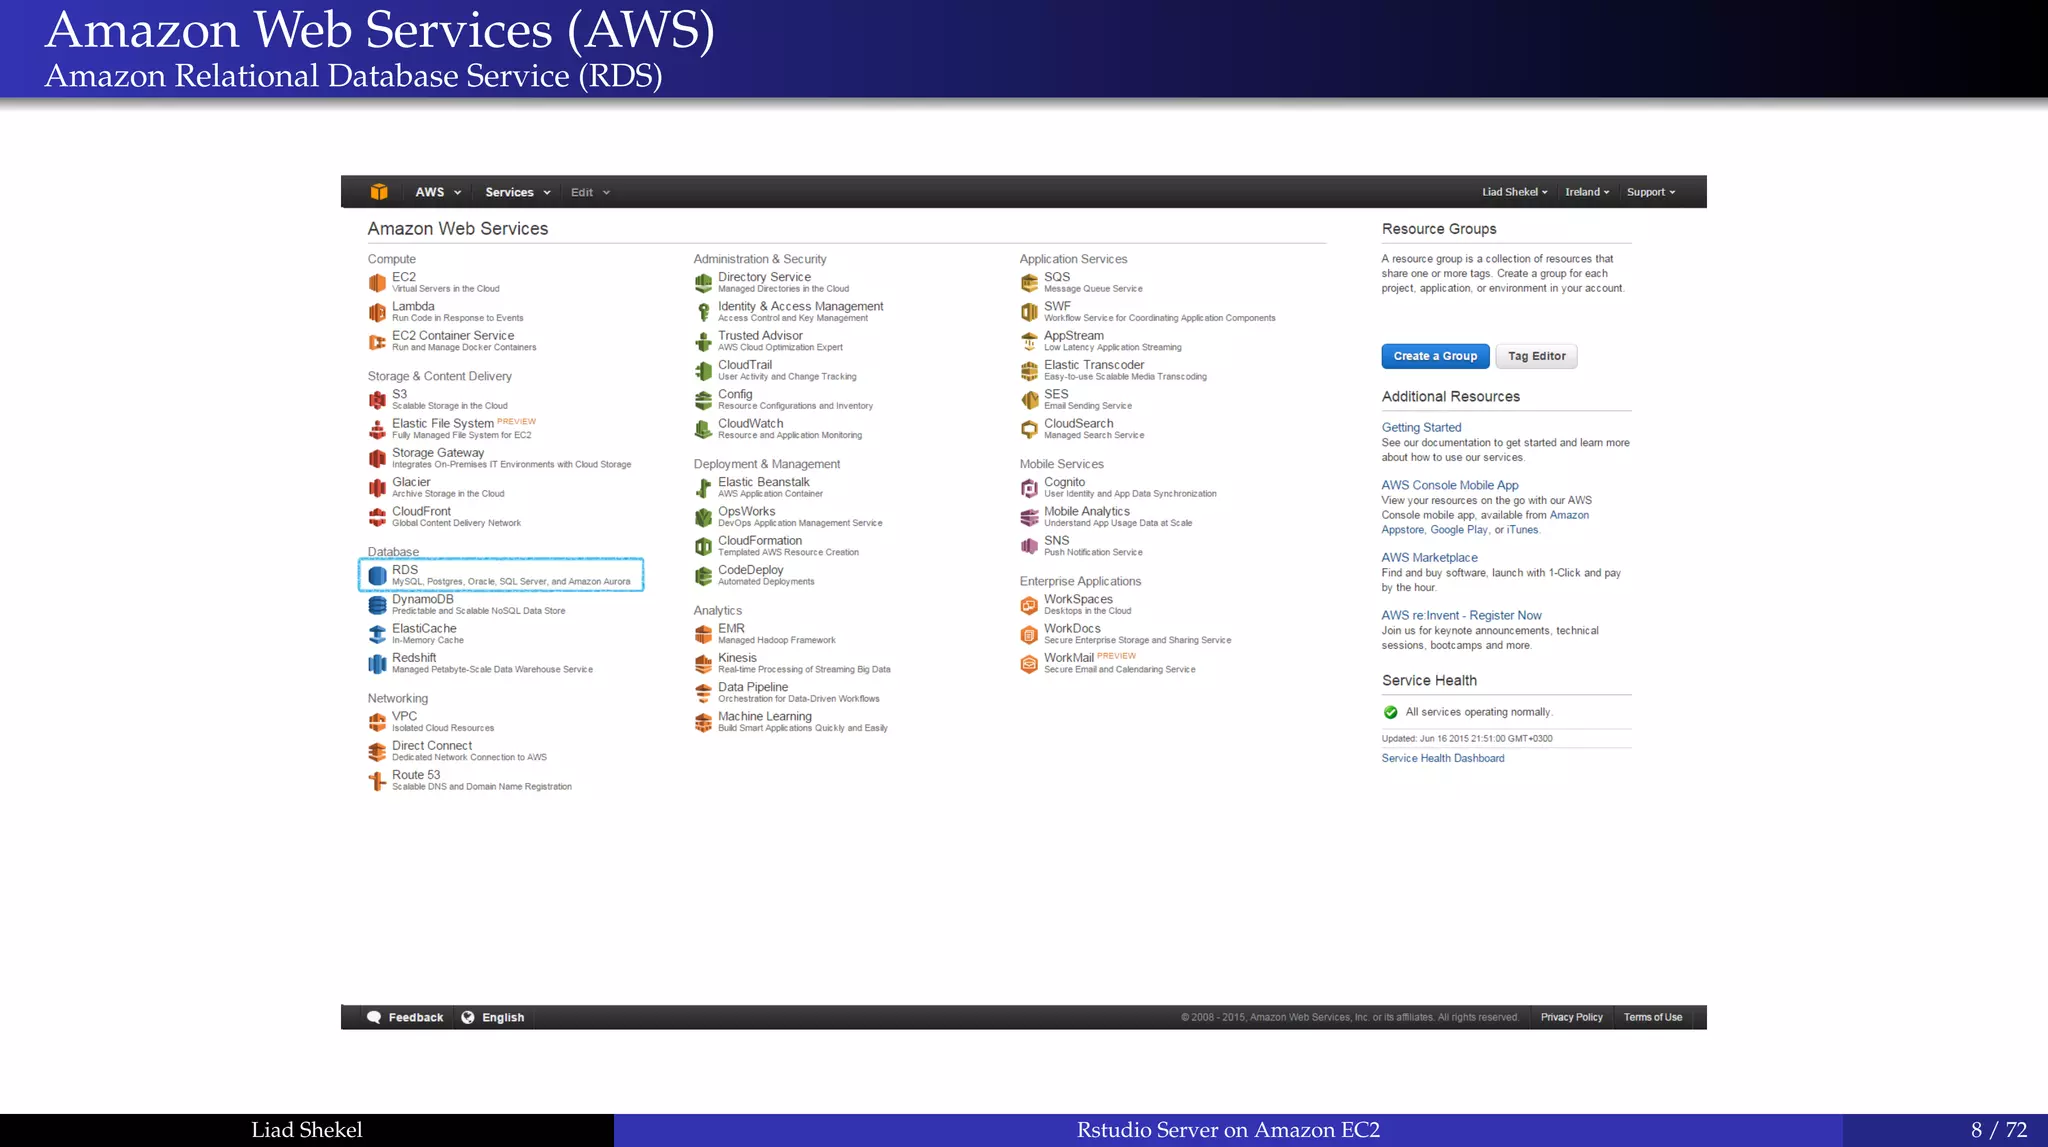The image size is (2048, 1147).
Task: Change language via English footer button
Action: point(492,1017)
